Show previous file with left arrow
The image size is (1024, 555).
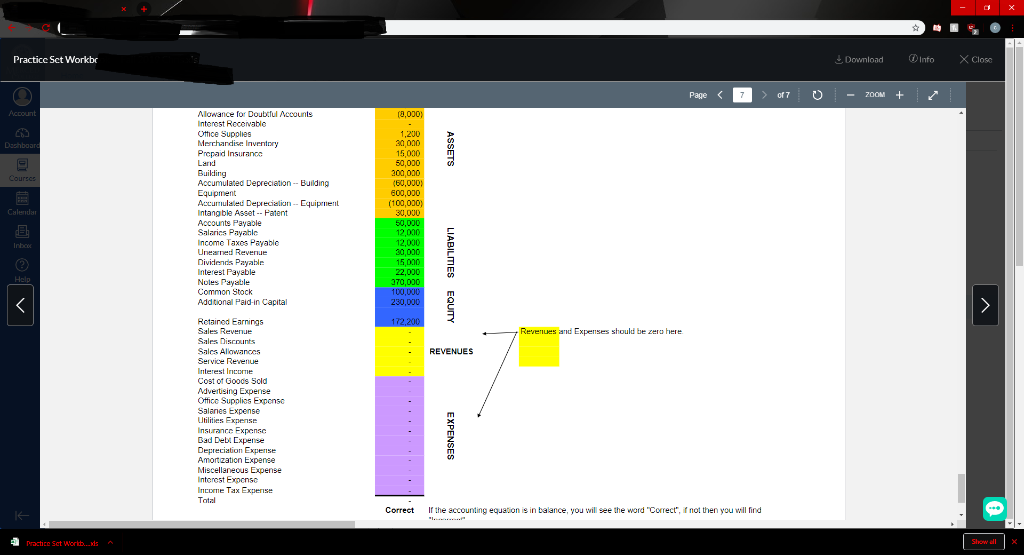click(x=20, y=305)
